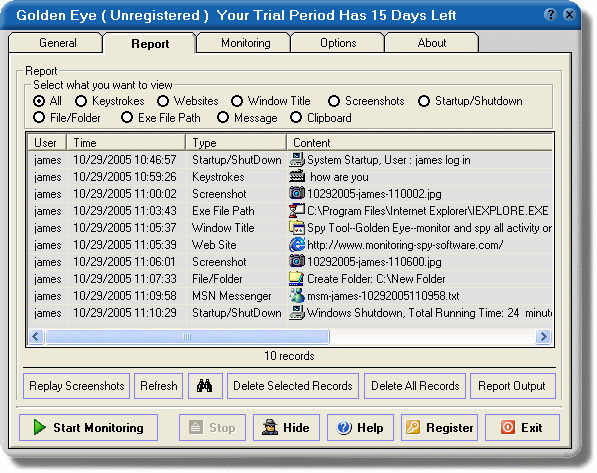Switch to the General tab
597x473 pixels.
[x=56, y=43]
